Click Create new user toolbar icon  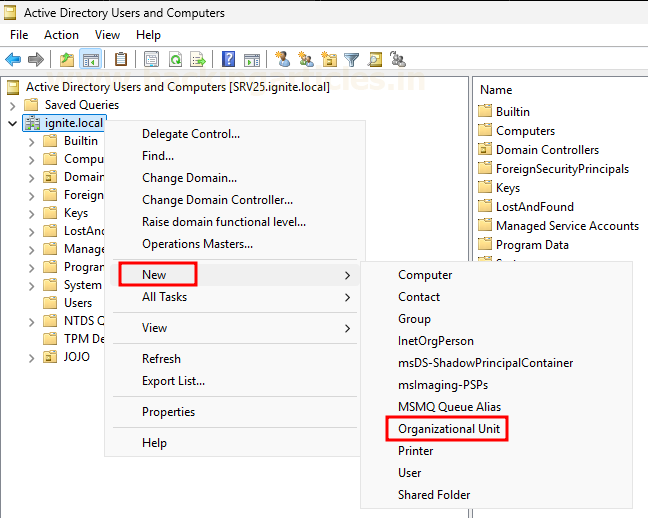pos(283,59)
